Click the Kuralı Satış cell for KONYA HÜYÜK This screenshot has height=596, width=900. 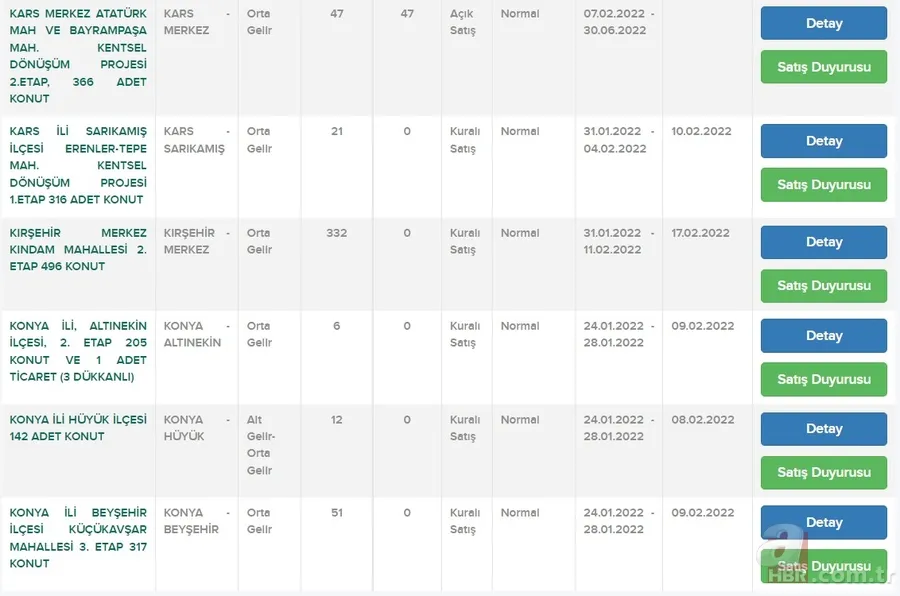(x=465, y=428)
